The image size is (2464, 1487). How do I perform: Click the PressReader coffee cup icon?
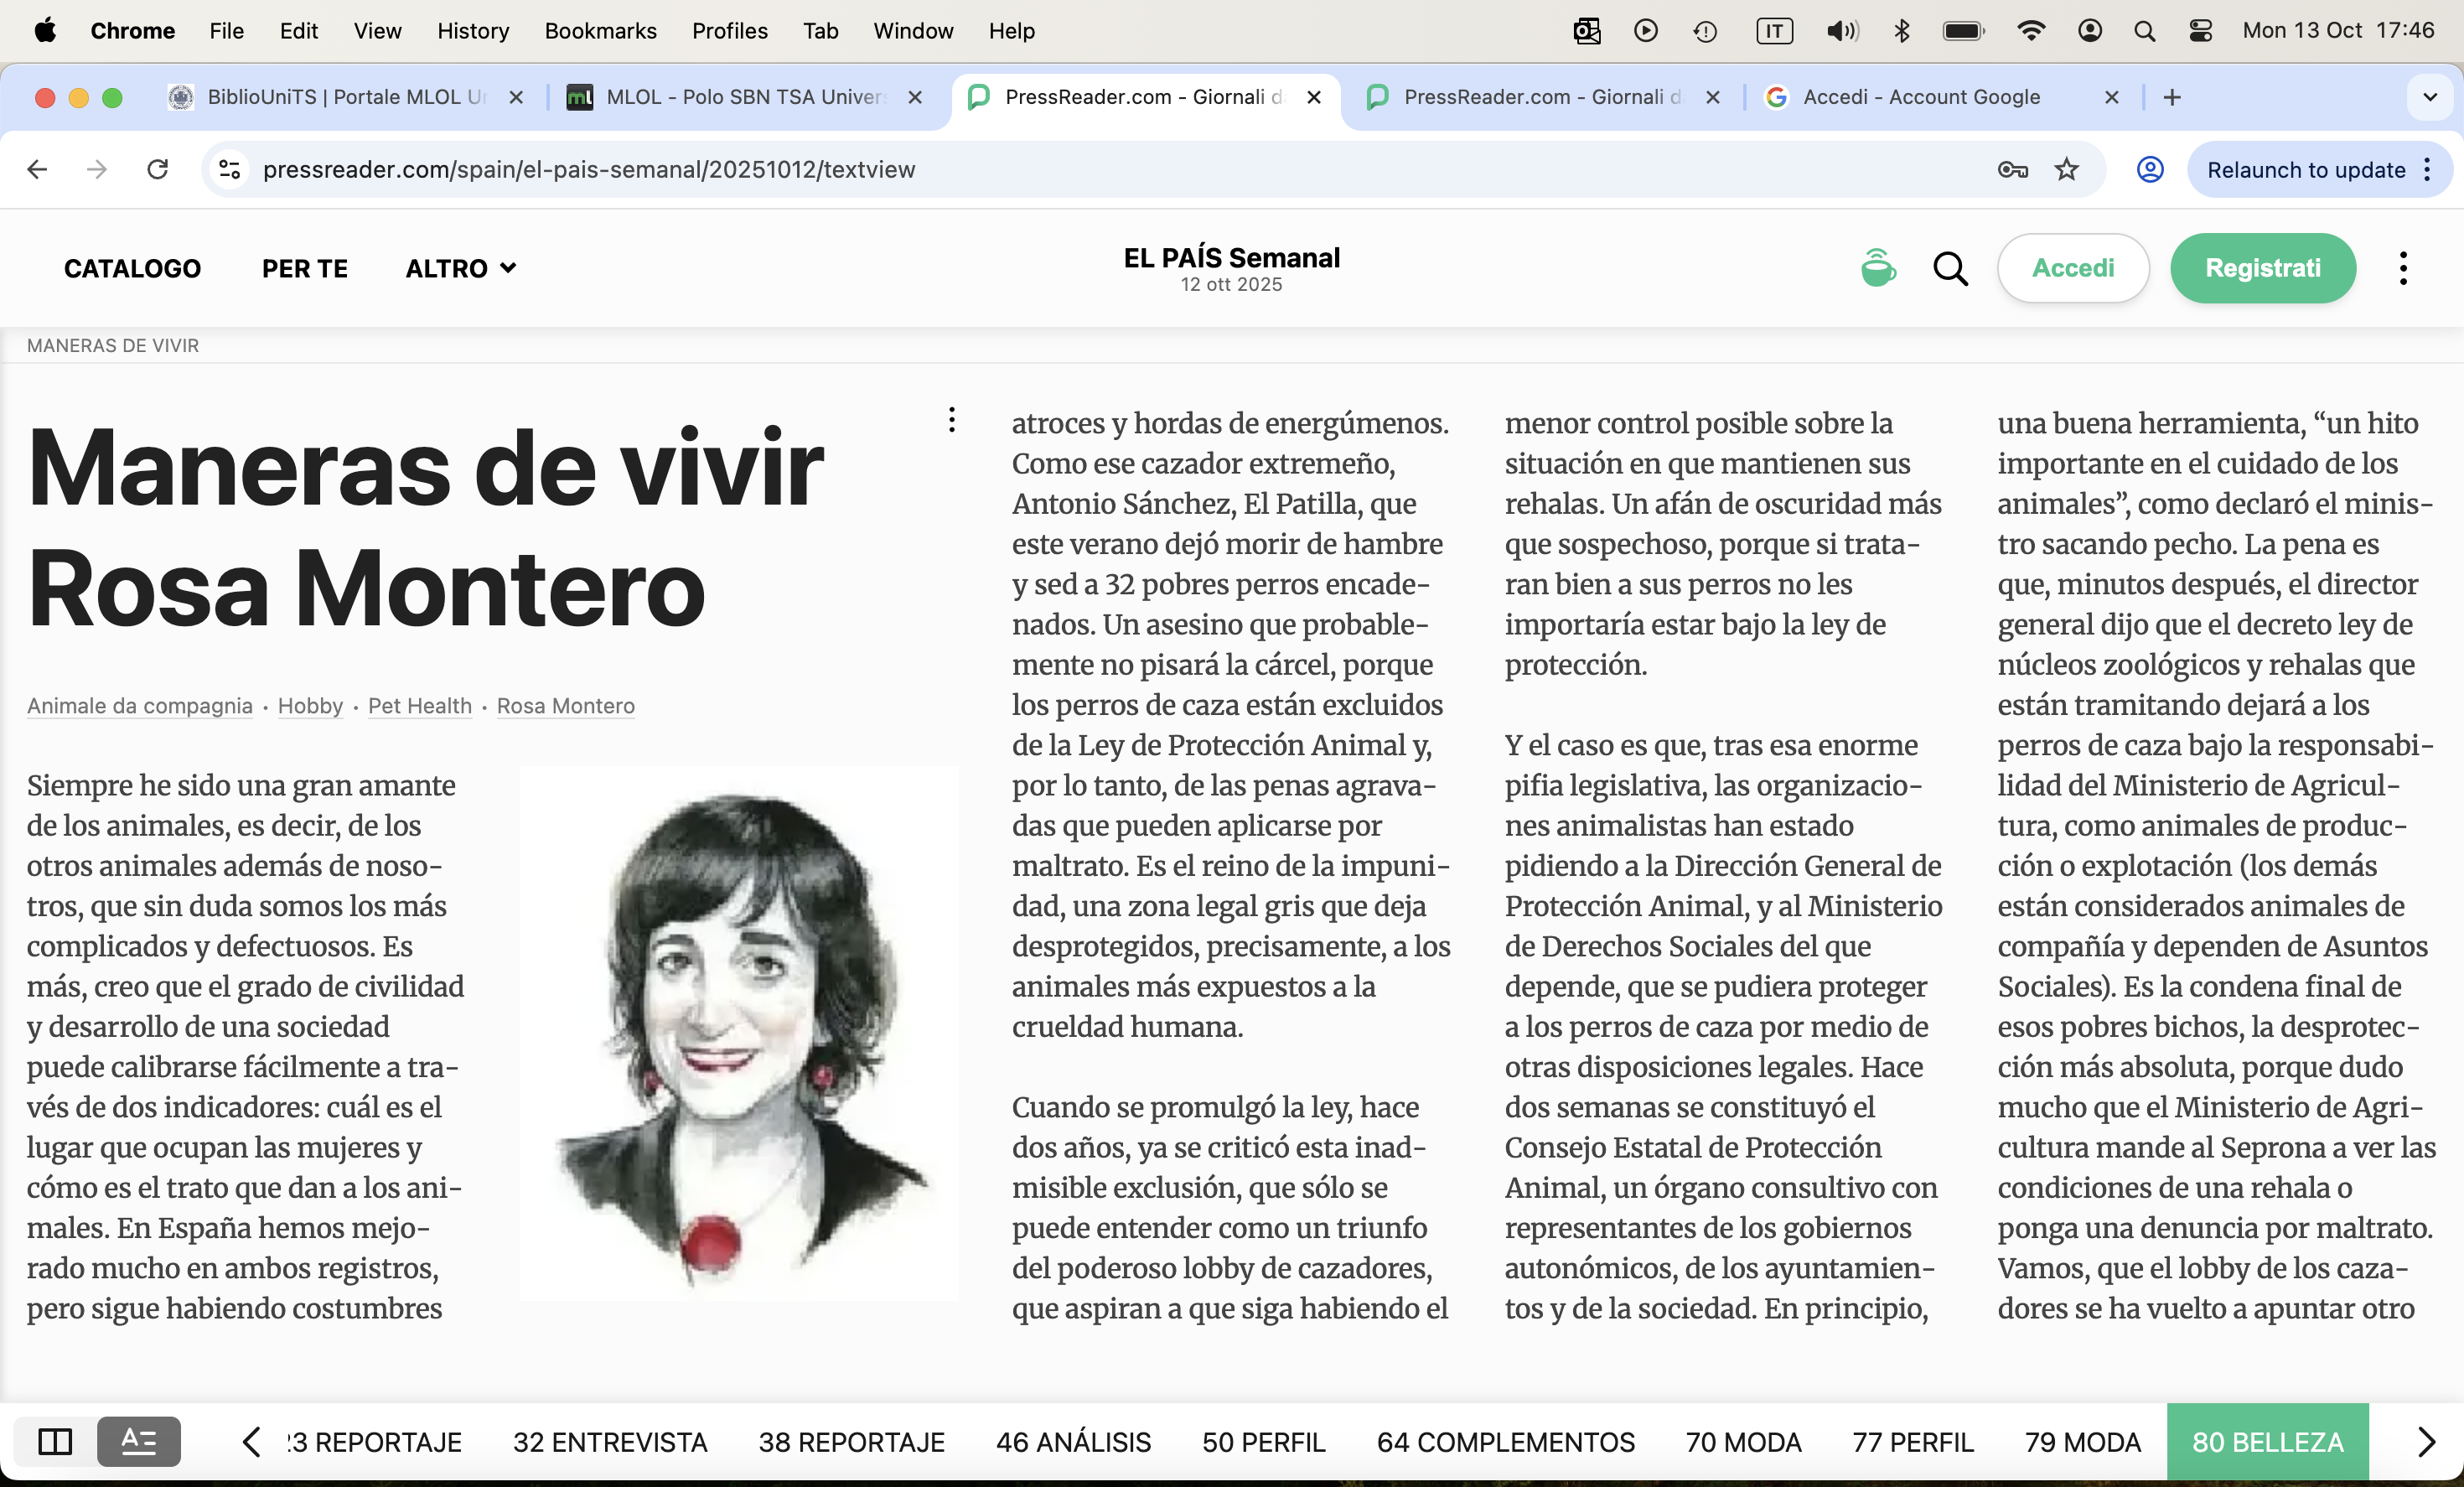[1877, 268]
